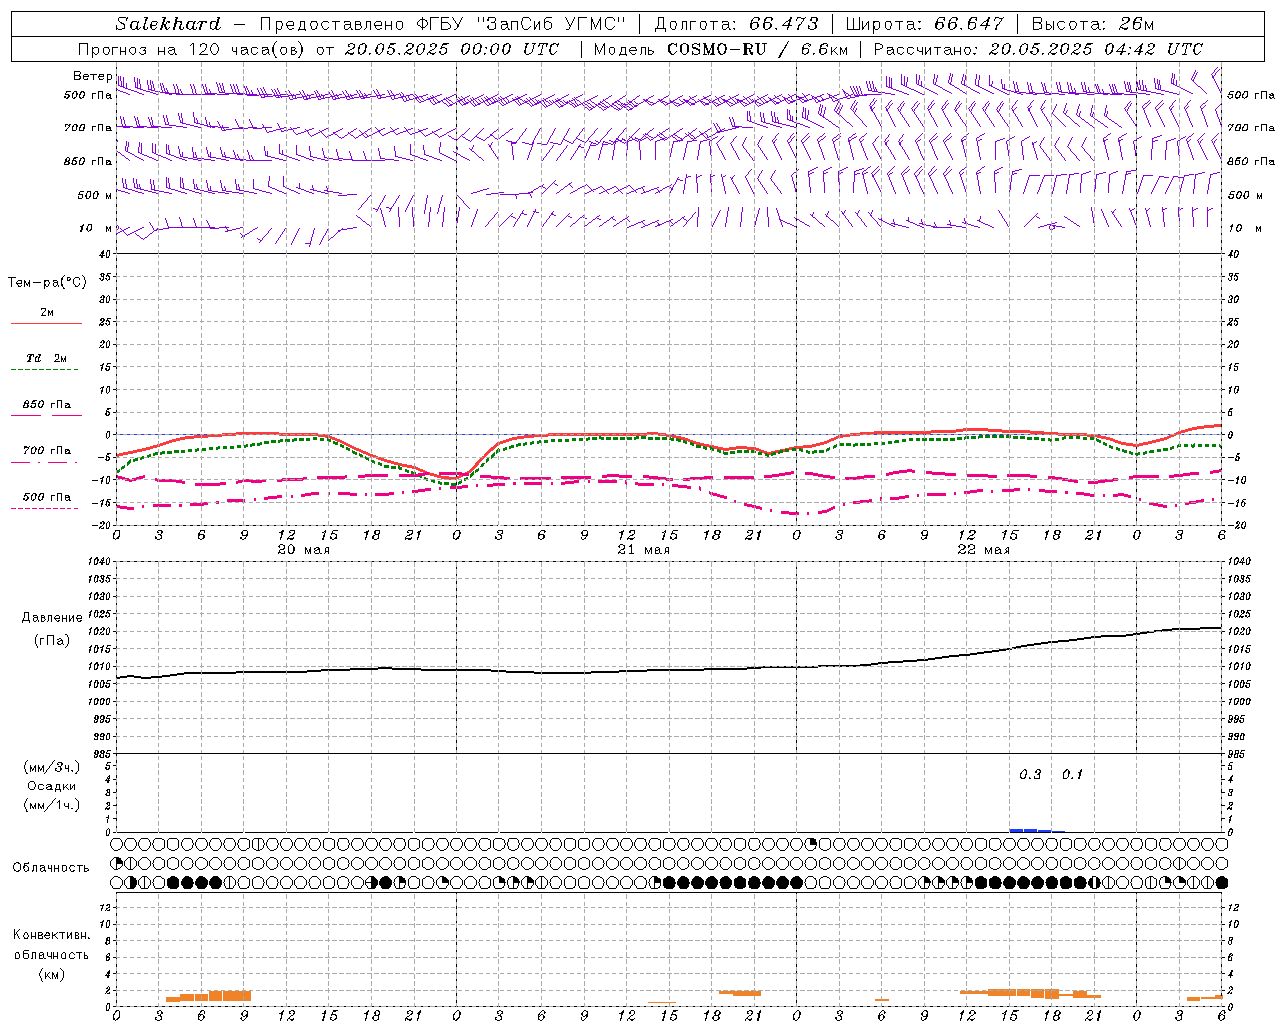Click the '500 гПа' temperature legend entry
The height and width of the screenshot is (1024, 1280).
tap(47, 497)
